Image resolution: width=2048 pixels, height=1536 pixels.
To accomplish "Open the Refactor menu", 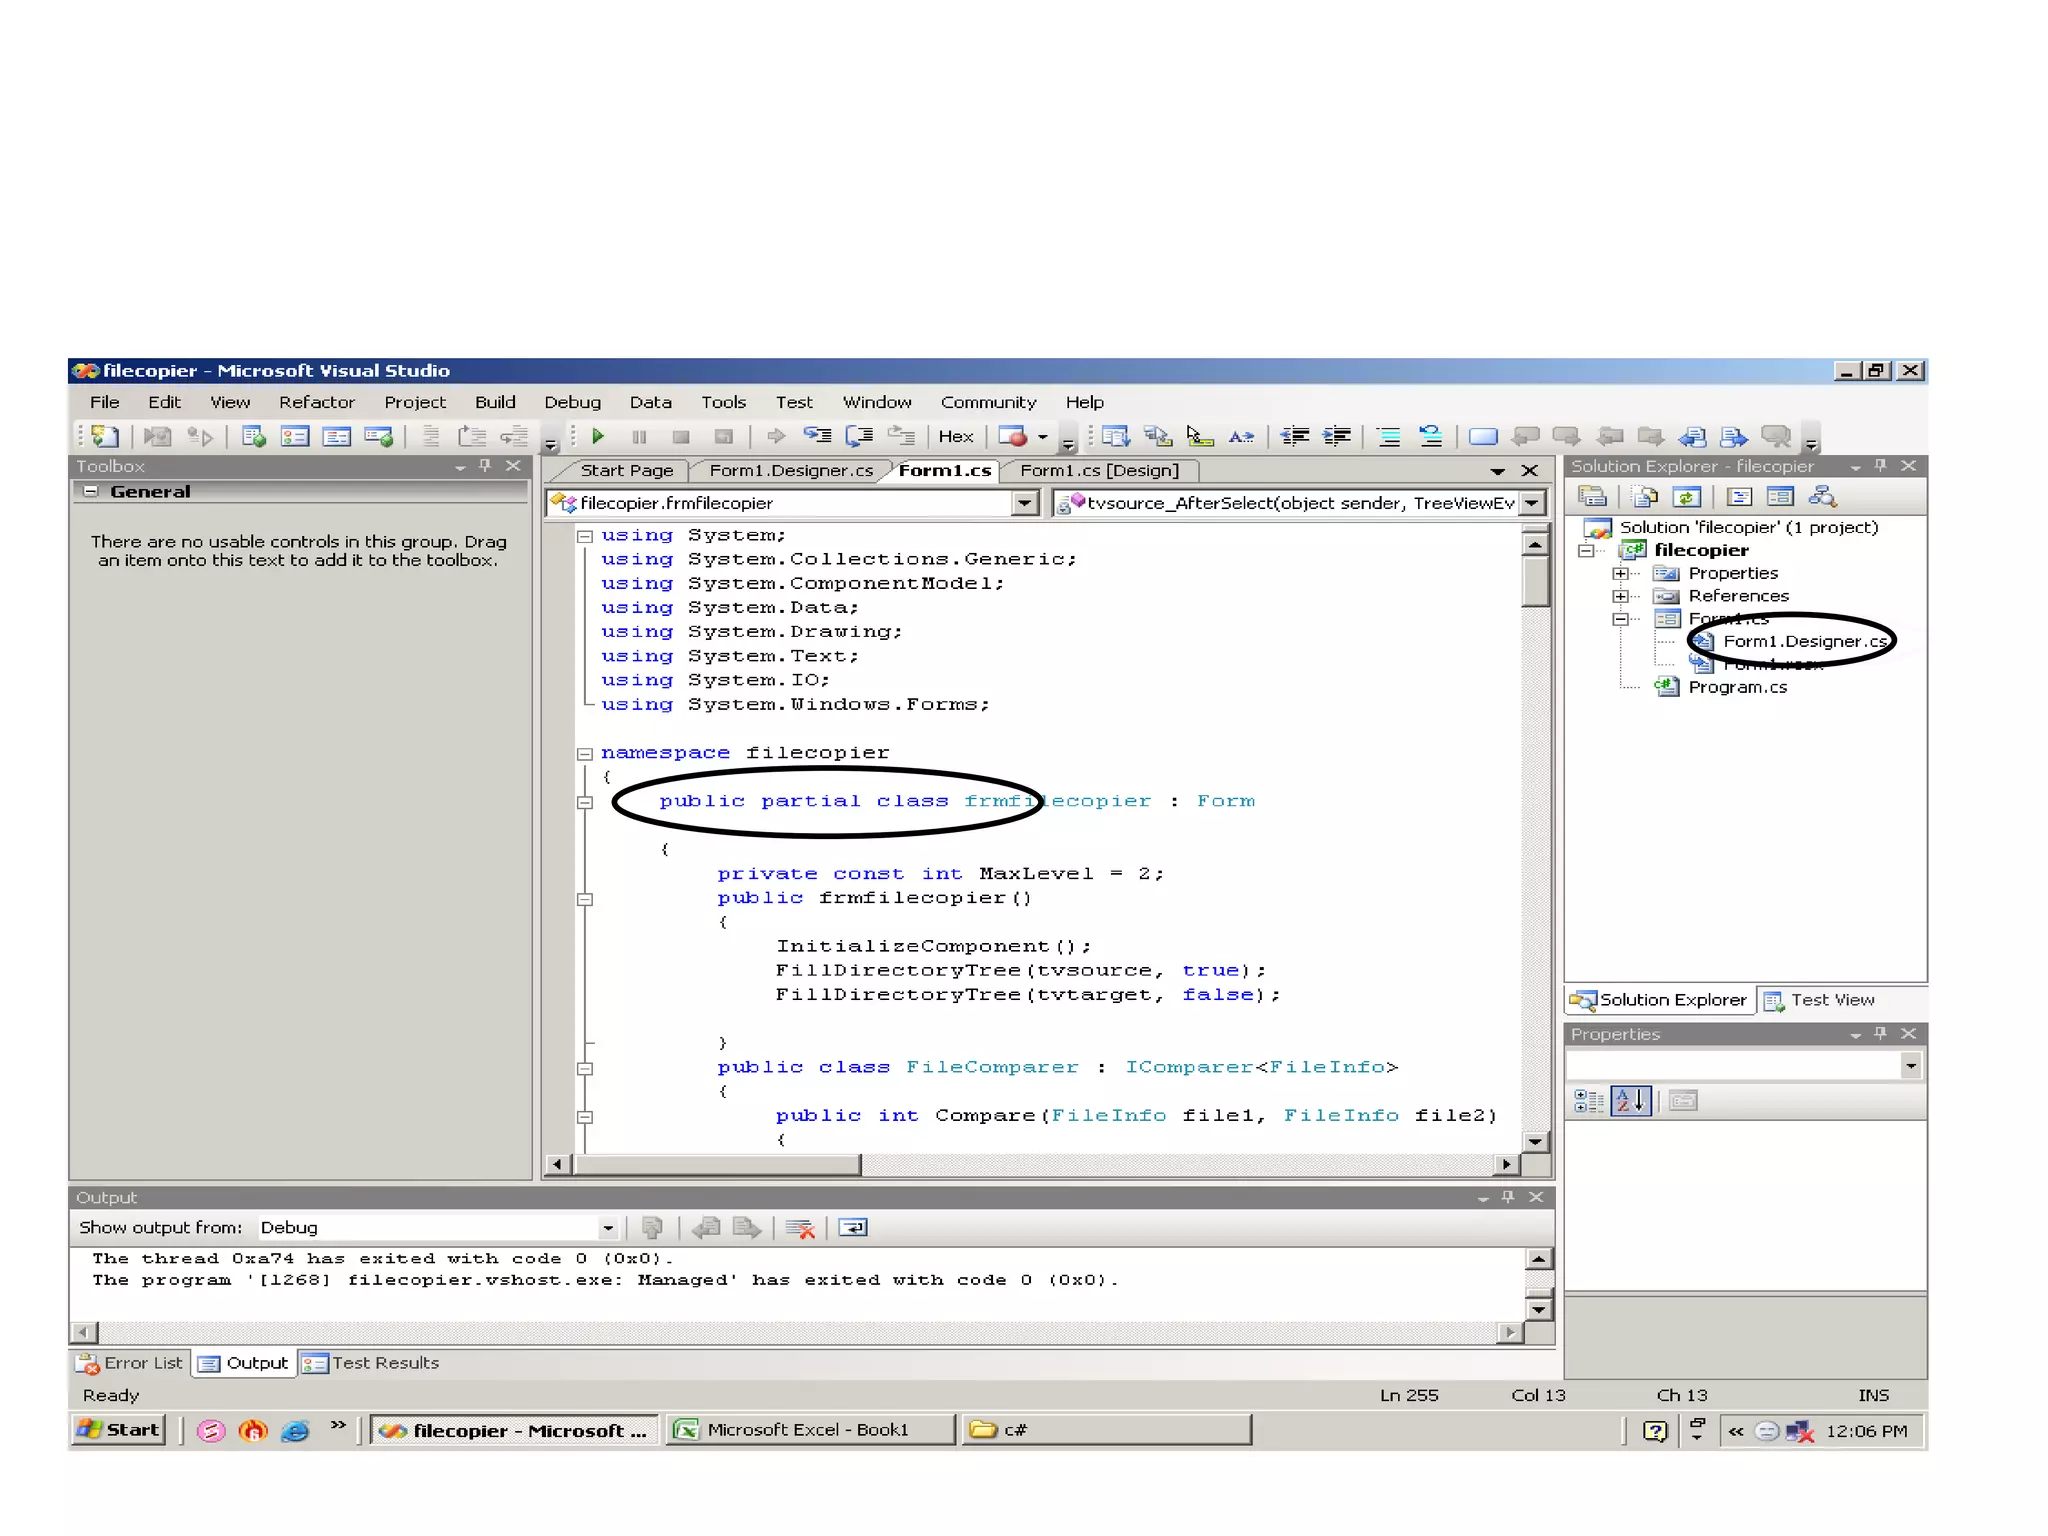I will (x=316, y=402).
